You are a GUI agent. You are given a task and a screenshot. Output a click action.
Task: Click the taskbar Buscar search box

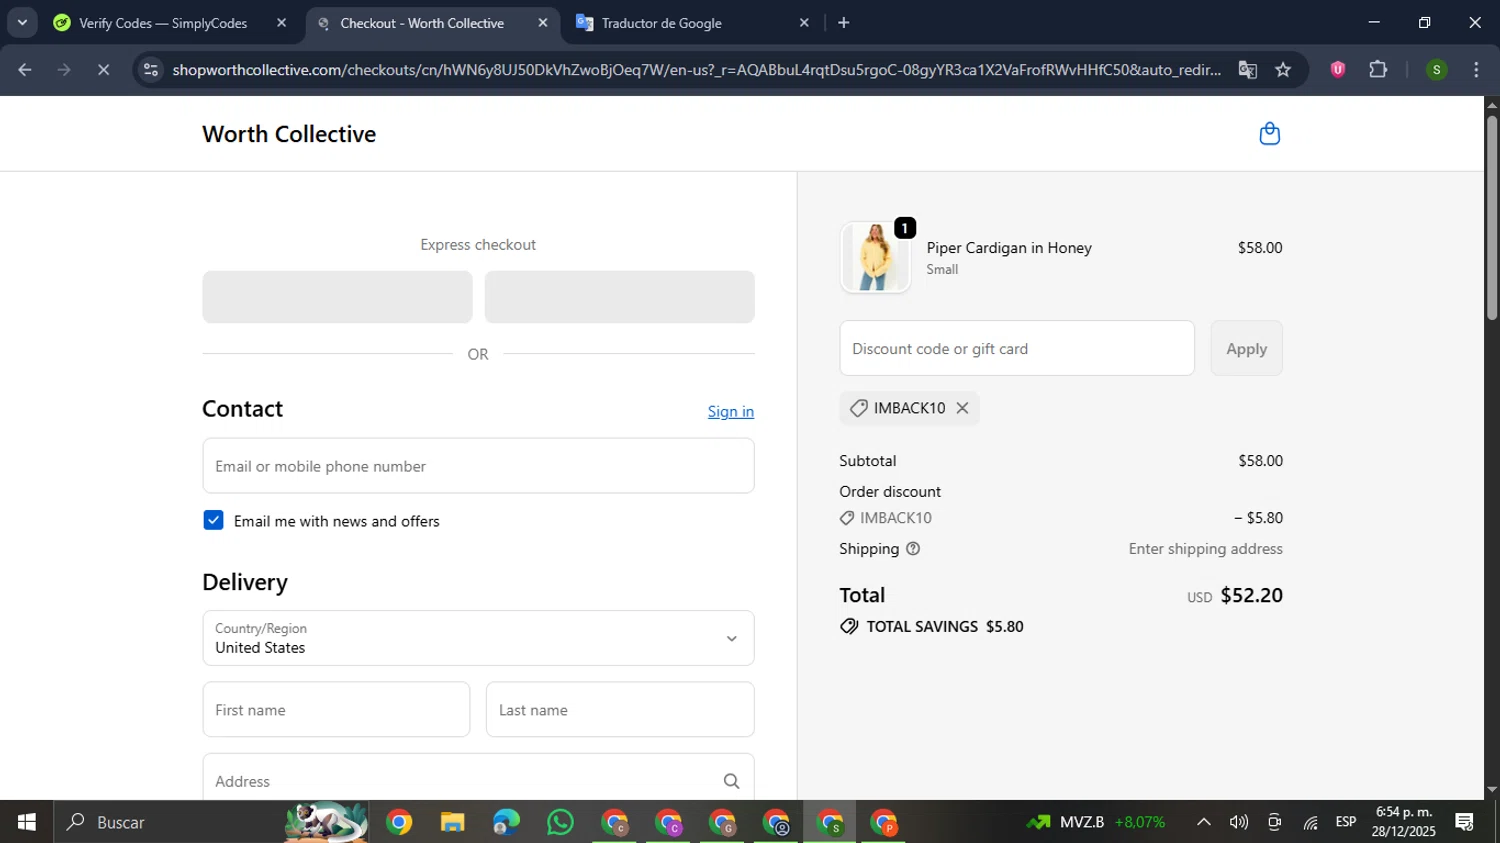(x=210, y=822)
